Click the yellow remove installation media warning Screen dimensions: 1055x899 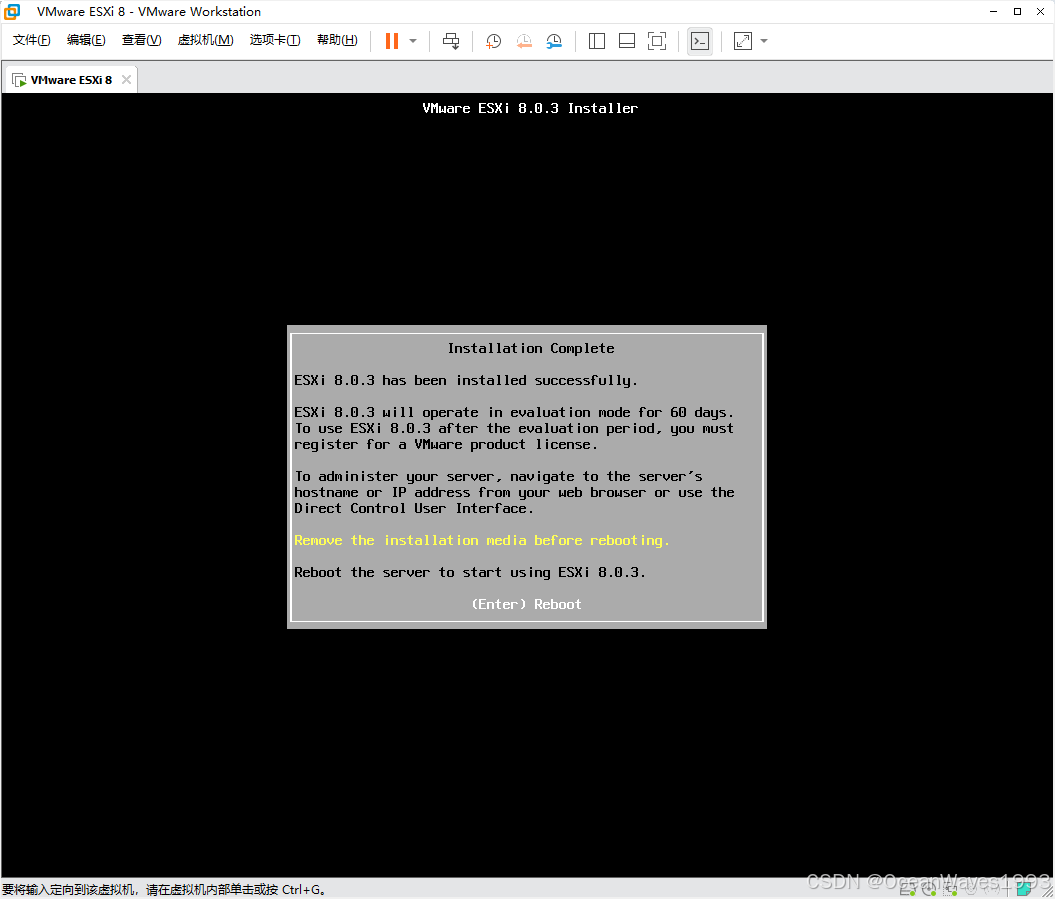pos(482,540)
